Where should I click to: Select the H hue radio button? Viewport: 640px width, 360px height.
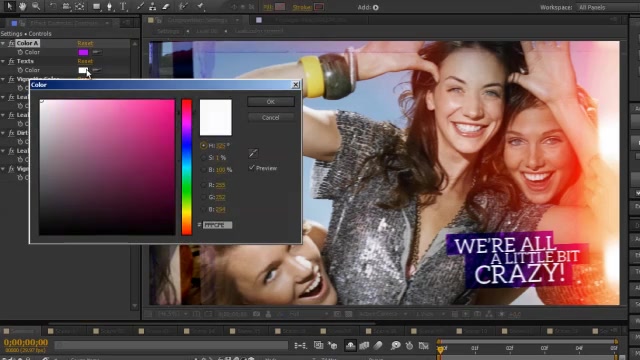203,145
